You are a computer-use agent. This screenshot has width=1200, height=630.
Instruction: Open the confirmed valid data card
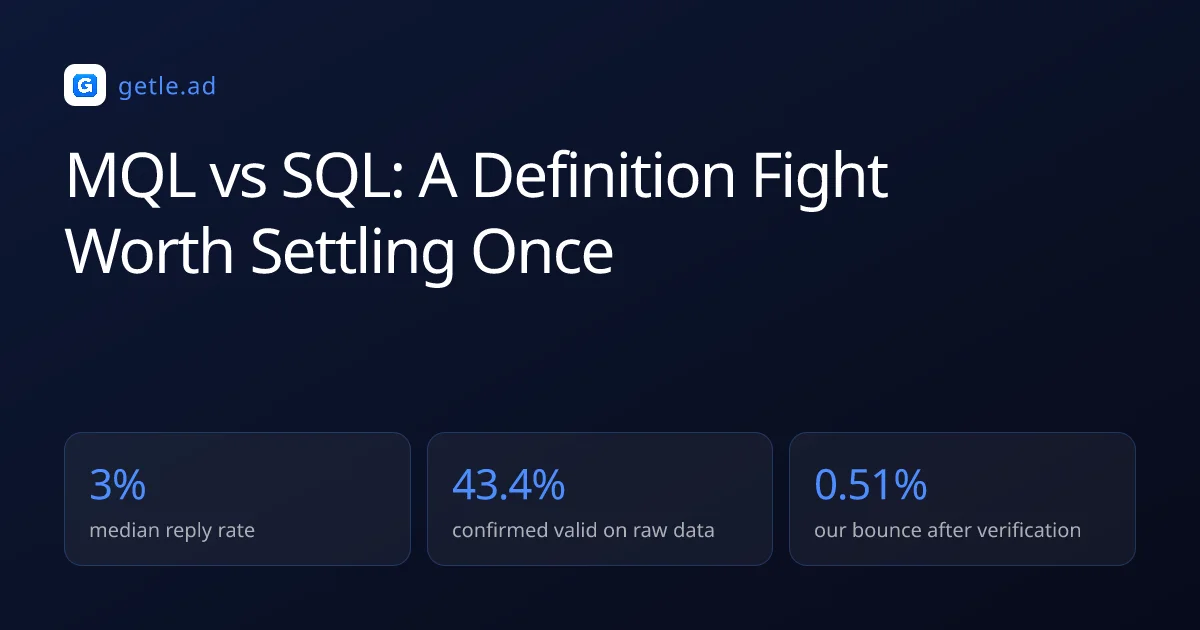pyautogui.click(x=600, y=499)
